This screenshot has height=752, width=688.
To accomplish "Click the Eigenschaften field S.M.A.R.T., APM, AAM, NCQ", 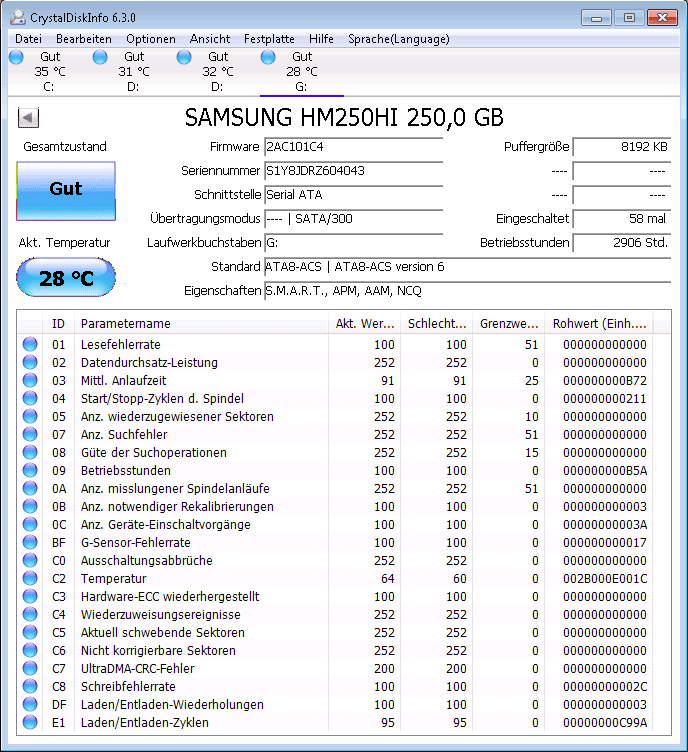I will (467, 291).
